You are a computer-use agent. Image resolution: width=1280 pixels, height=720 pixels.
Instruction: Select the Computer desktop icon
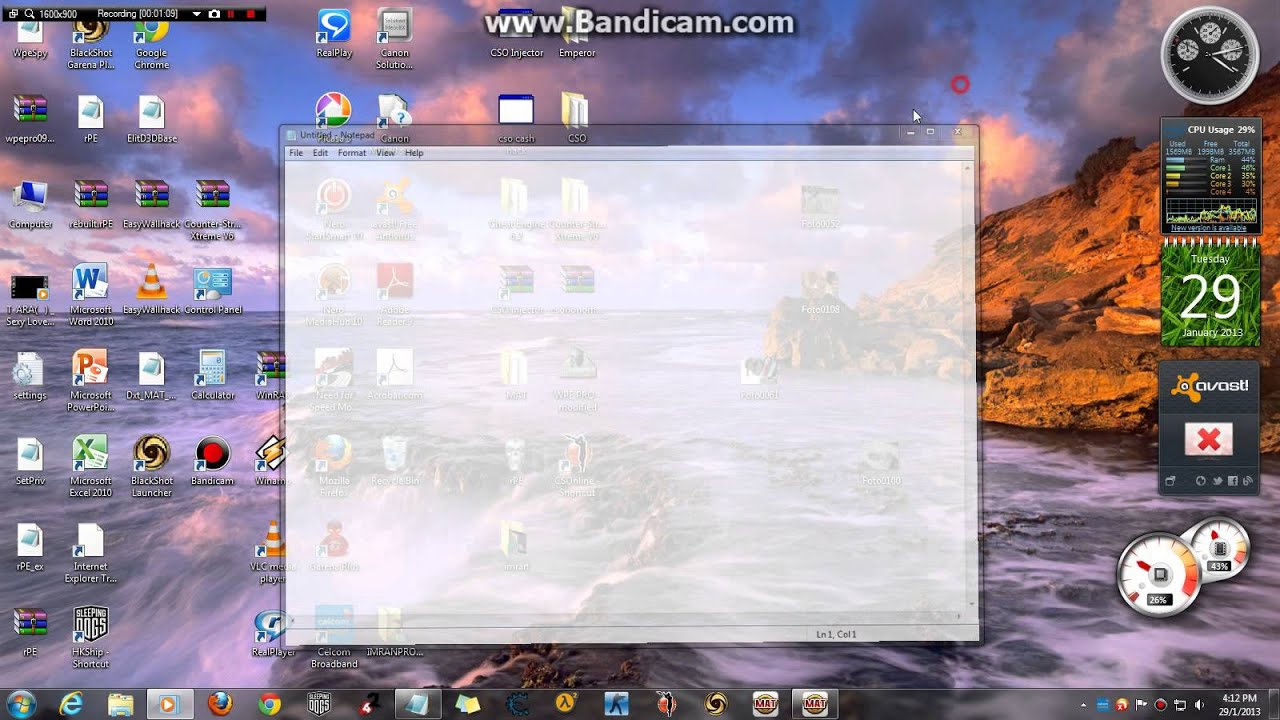click(x=30, y=205)
